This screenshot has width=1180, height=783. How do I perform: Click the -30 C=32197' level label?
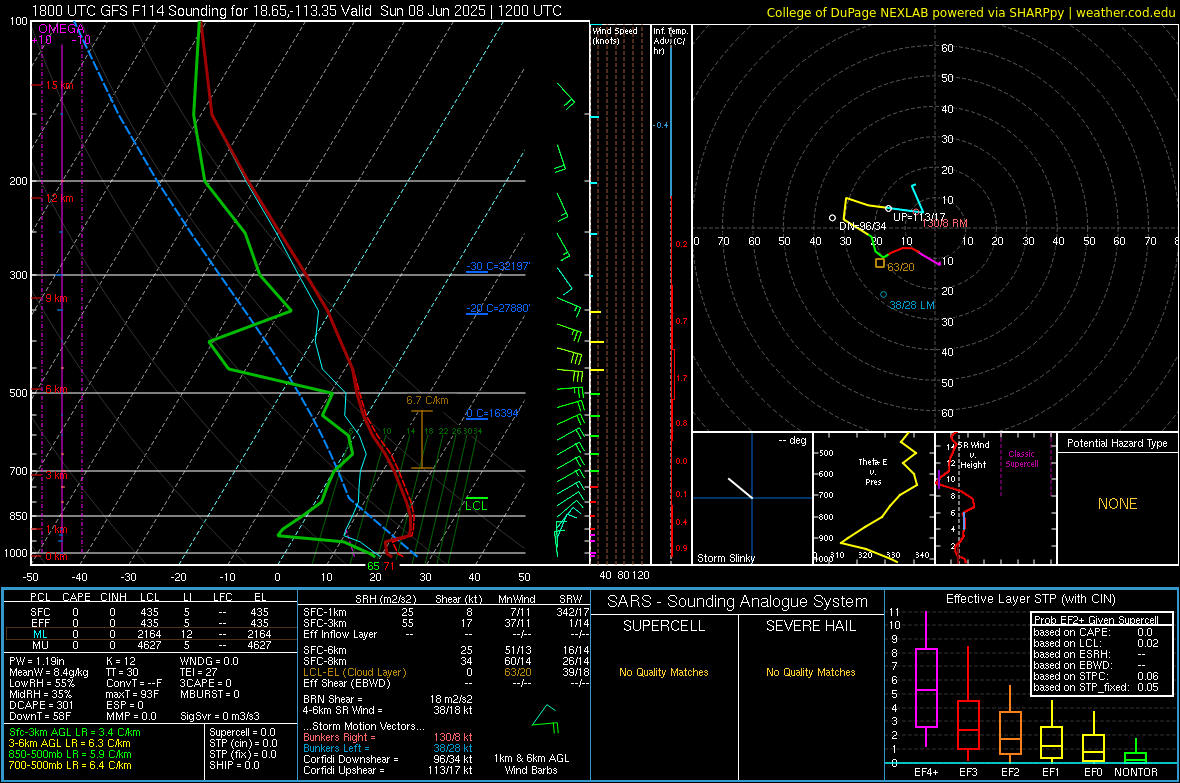click(x=498, y=266)
